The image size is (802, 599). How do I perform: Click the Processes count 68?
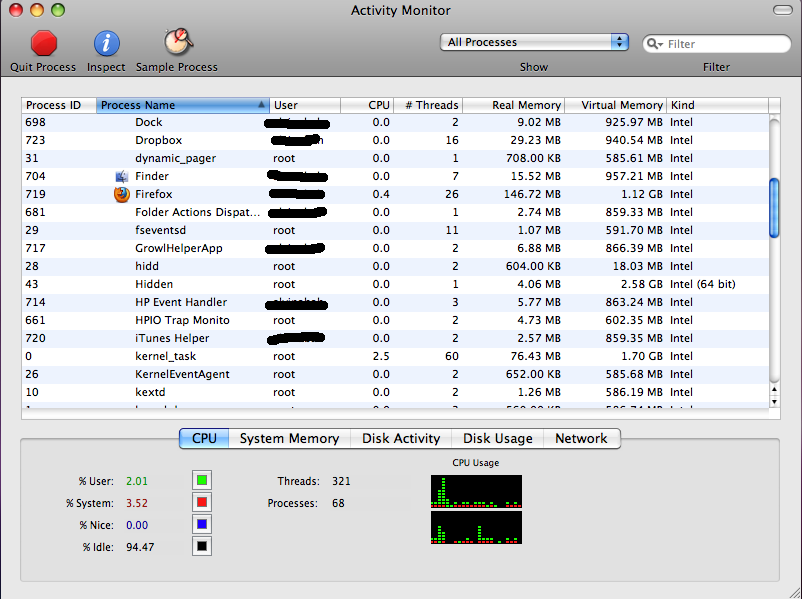click(338, 503)
